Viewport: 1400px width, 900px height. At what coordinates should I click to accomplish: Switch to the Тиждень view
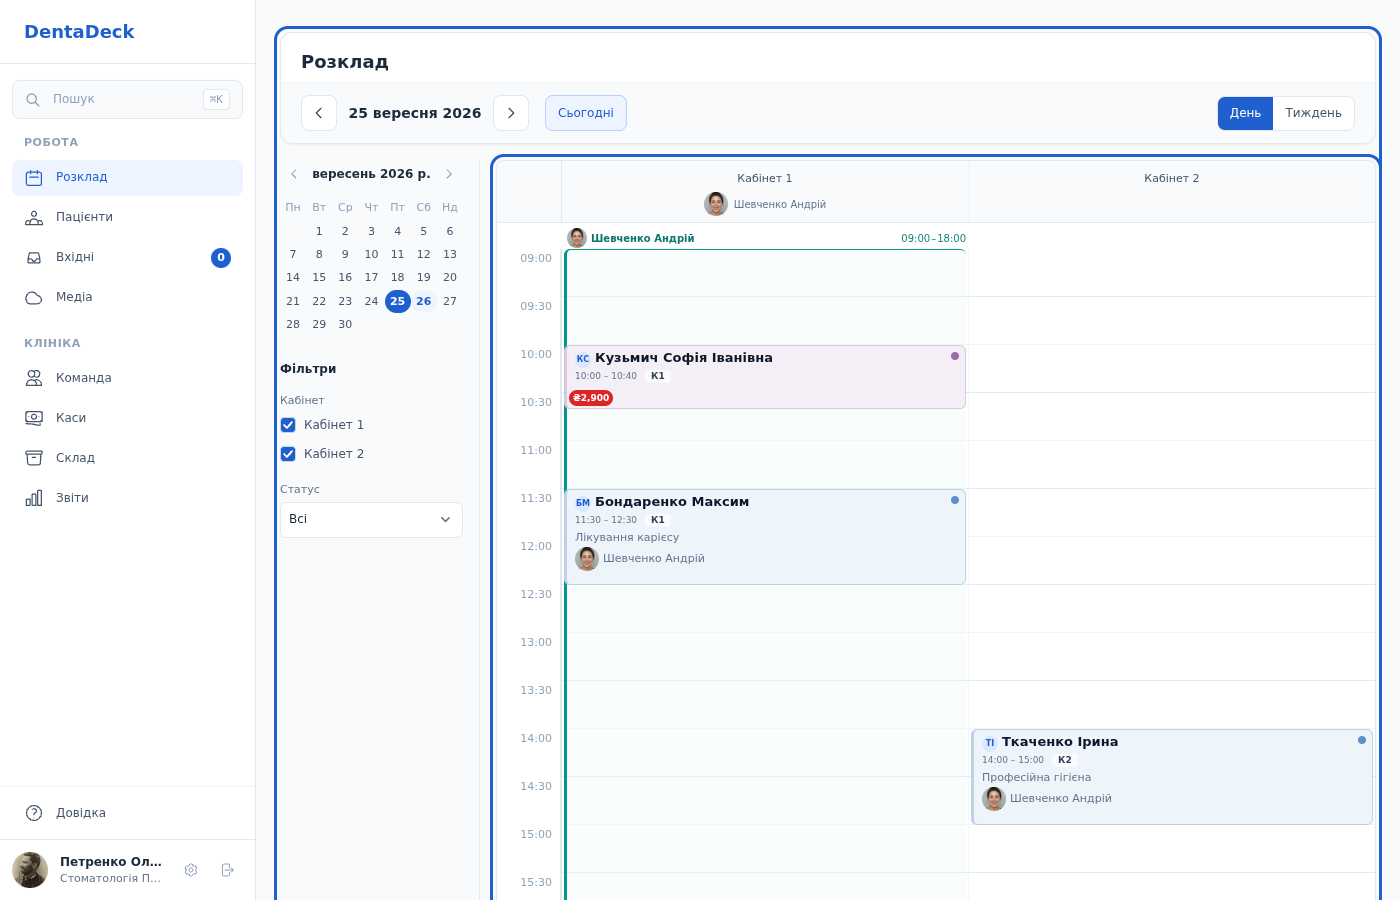pyautogui.click(x=1313, y=114)
